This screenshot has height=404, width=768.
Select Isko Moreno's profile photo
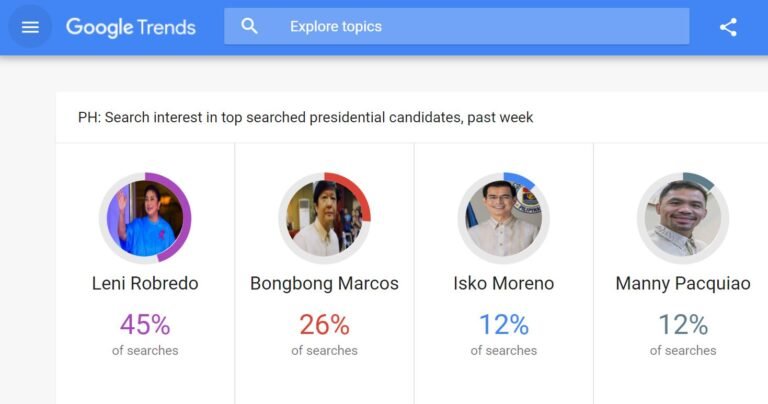click(504, 218)
